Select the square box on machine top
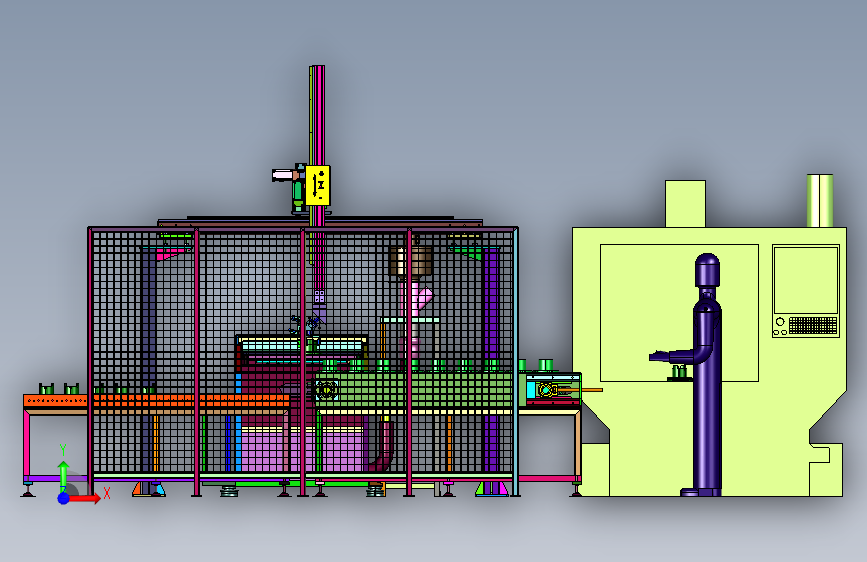Screen dimensions: 867x562 click(685, 204)
